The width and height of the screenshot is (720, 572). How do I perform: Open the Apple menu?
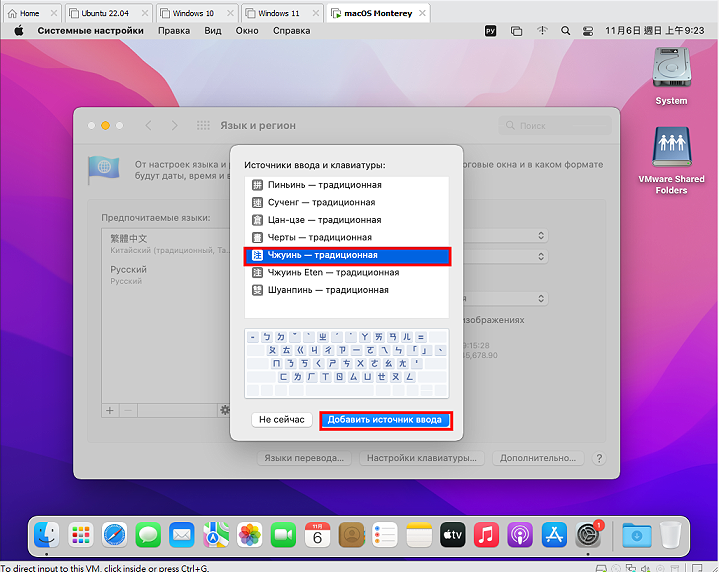[19, 31]
